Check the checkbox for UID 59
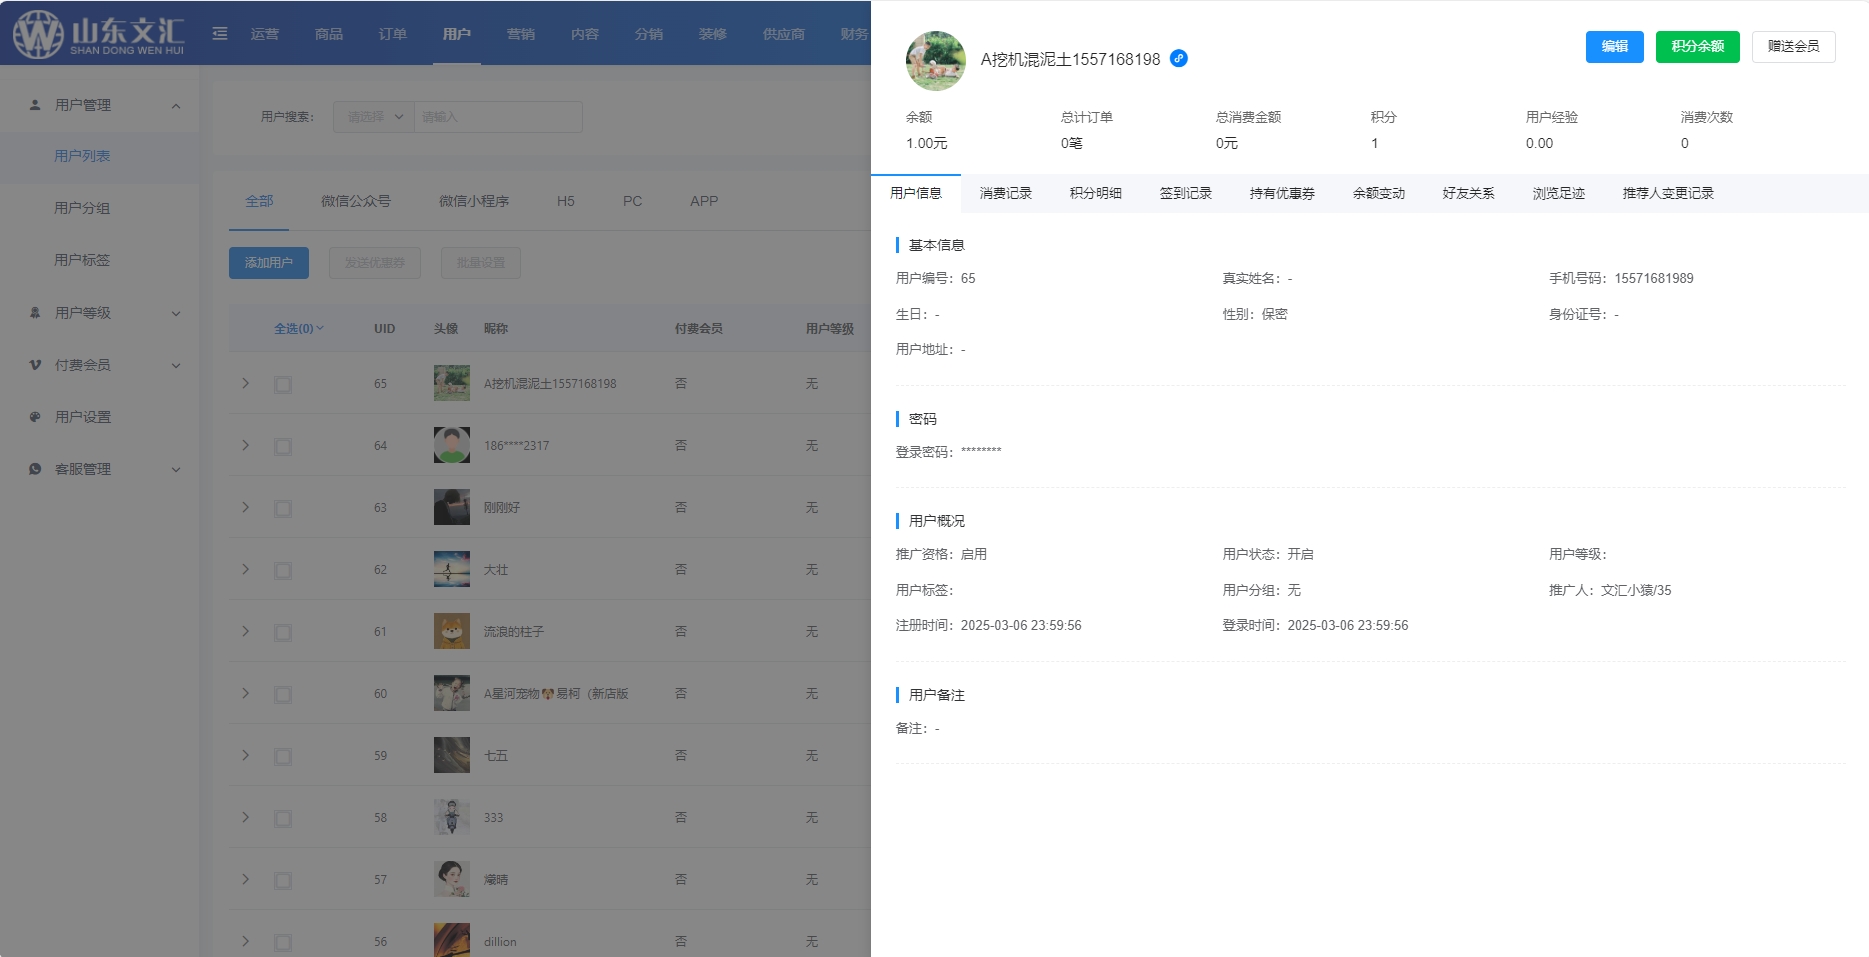This screenshot has width=1869, height=957. [x=283, y=756]
